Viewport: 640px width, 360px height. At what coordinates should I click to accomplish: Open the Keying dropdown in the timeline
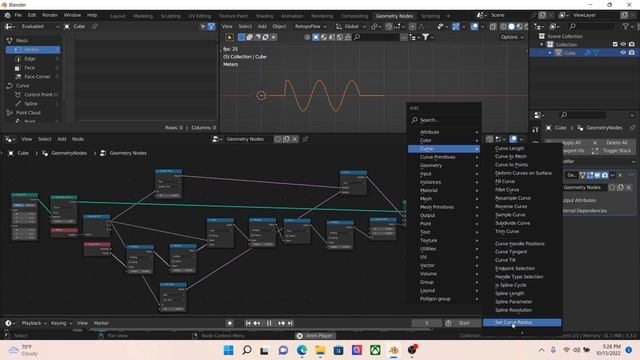pos(61,323)
